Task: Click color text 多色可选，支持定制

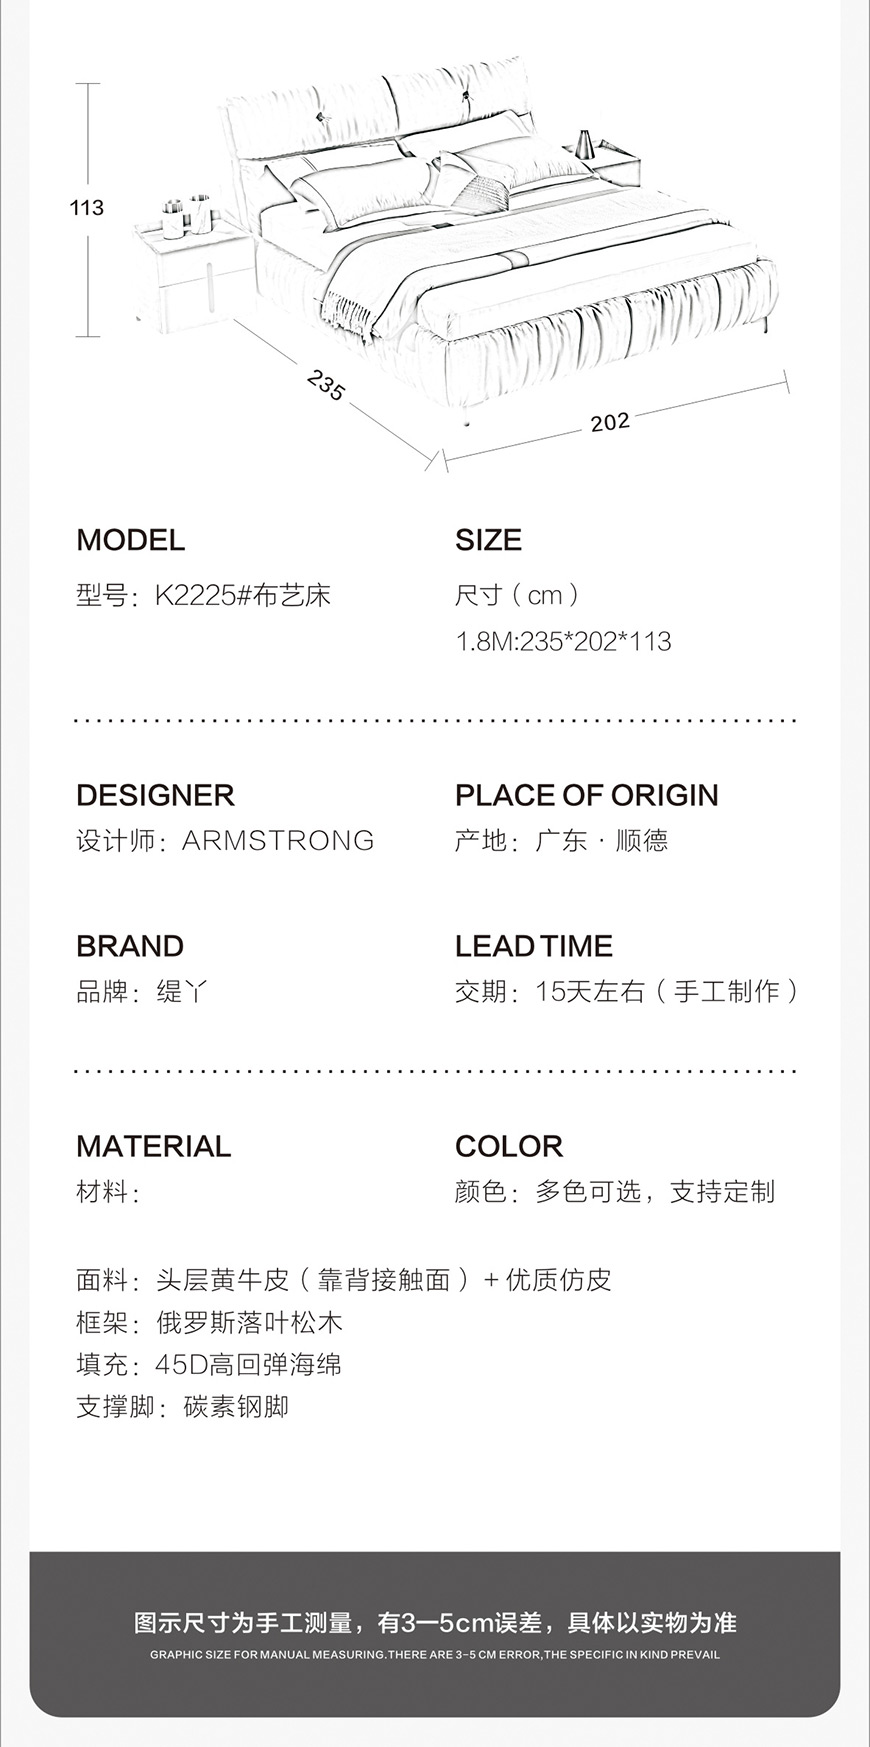Action: pyautogui.click(x=655, y=1191)
